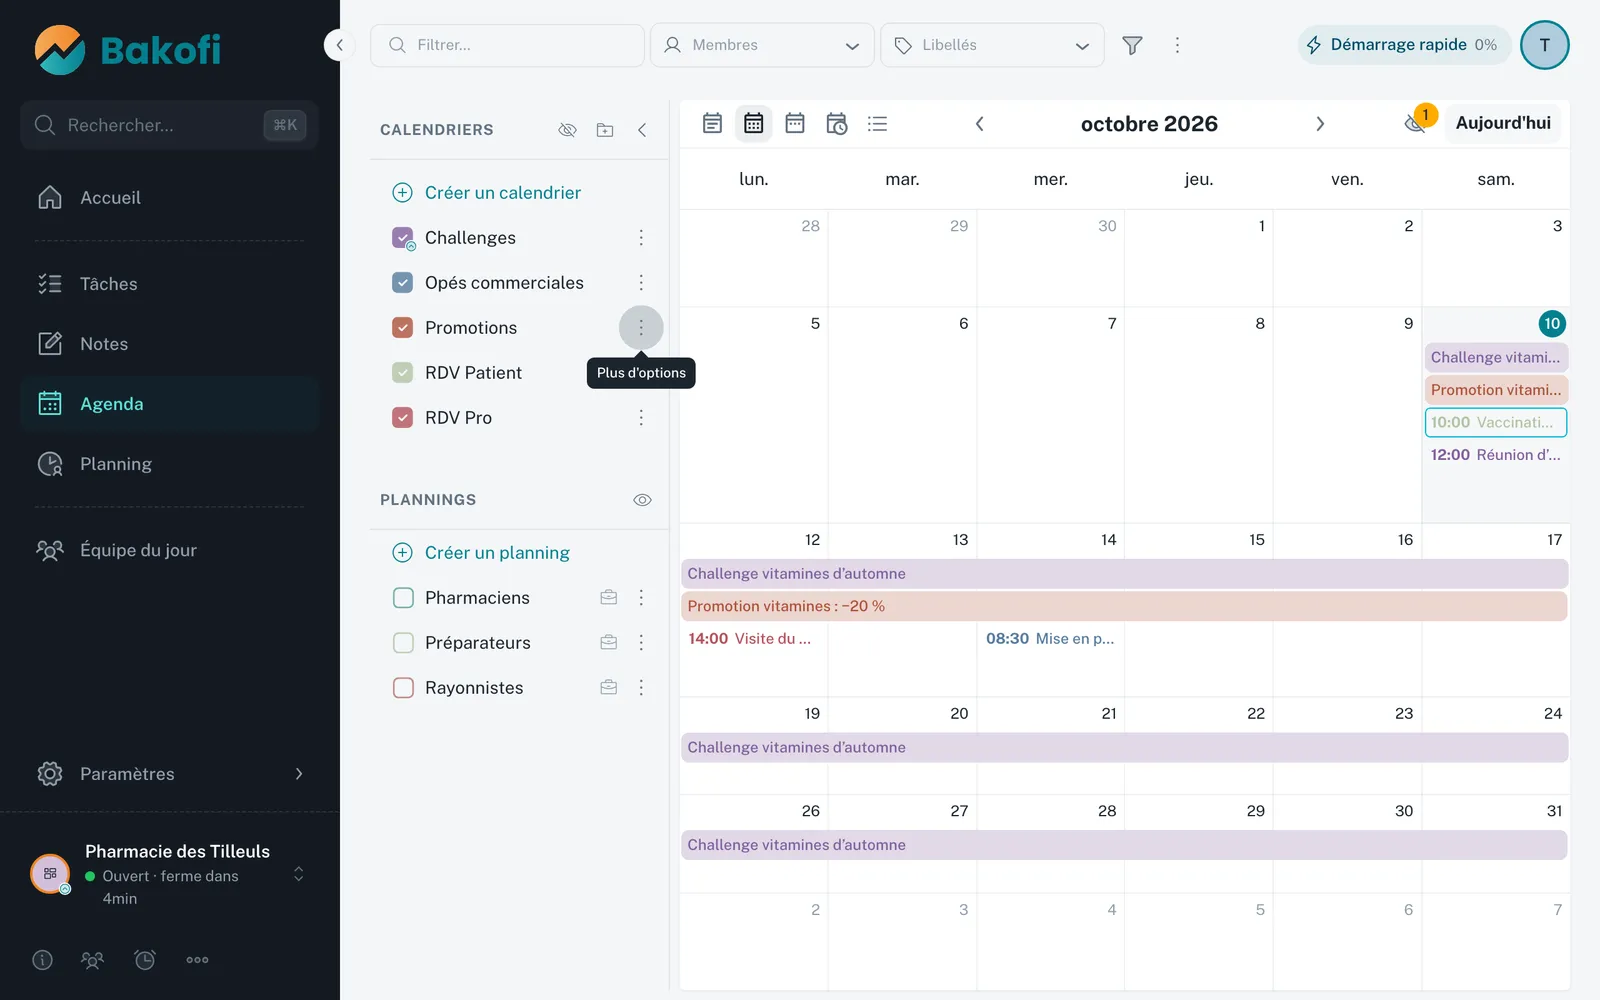The image size is (1600, 1000).
Task: Toggle the RDV Patient checkbox
Action: [x=403, y=373]
